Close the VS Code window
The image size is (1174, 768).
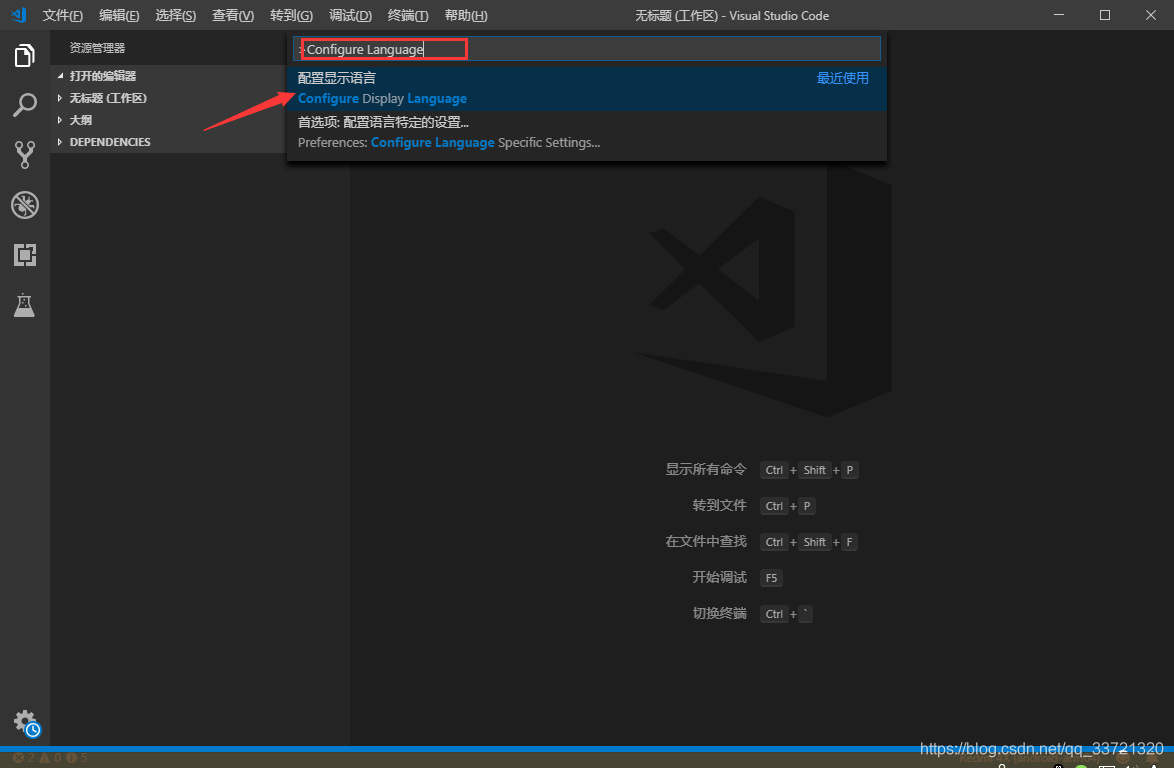point(1151,15)
